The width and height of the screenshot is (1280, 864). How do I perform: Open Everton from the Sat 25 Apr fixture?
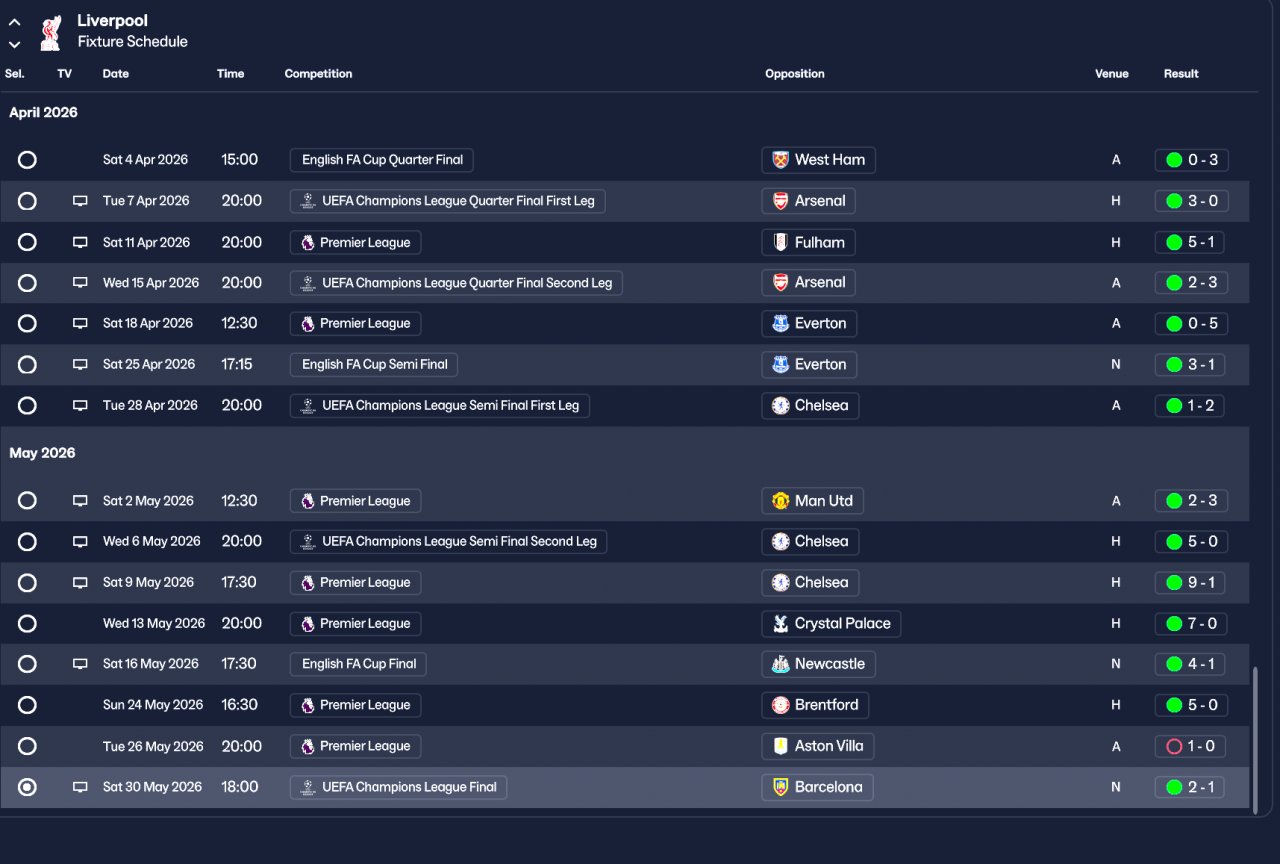click(809, 365)
